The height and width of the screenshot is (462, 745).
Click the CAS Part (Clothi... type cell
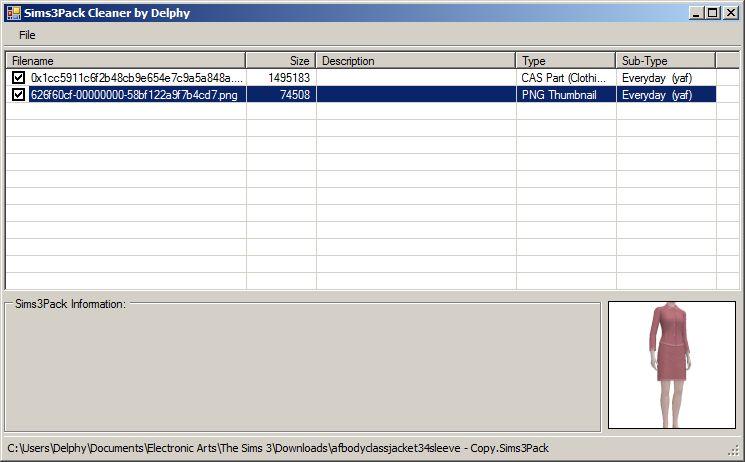coord(564,77)
